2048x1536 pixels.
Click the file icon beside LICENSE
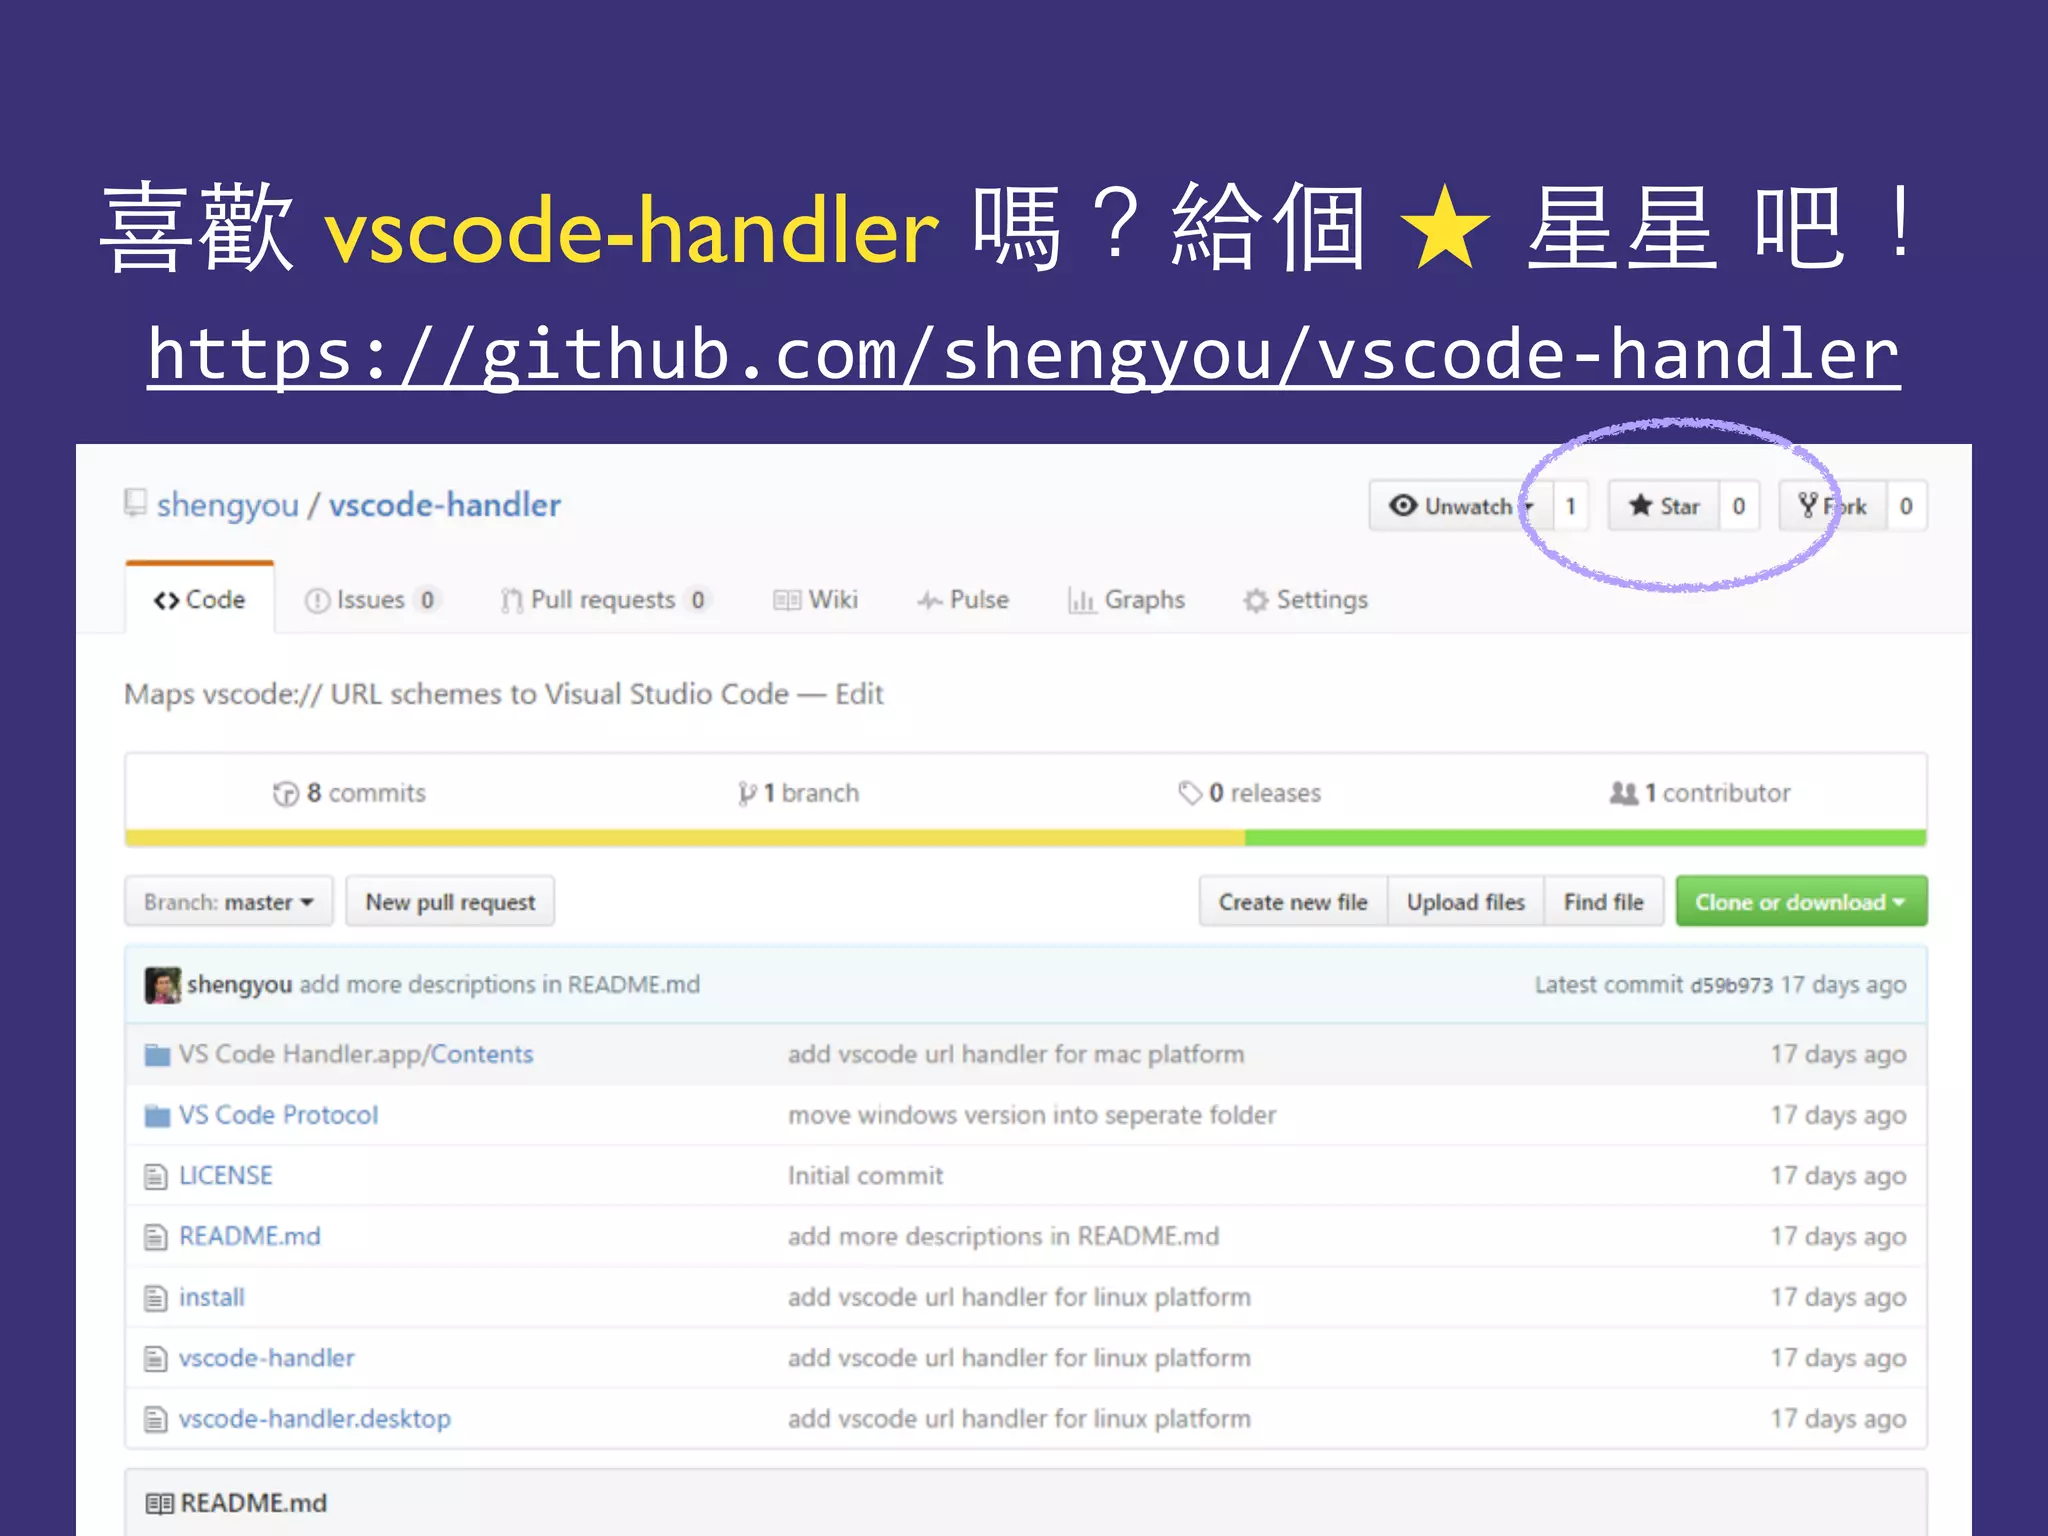coord(156,1176)
